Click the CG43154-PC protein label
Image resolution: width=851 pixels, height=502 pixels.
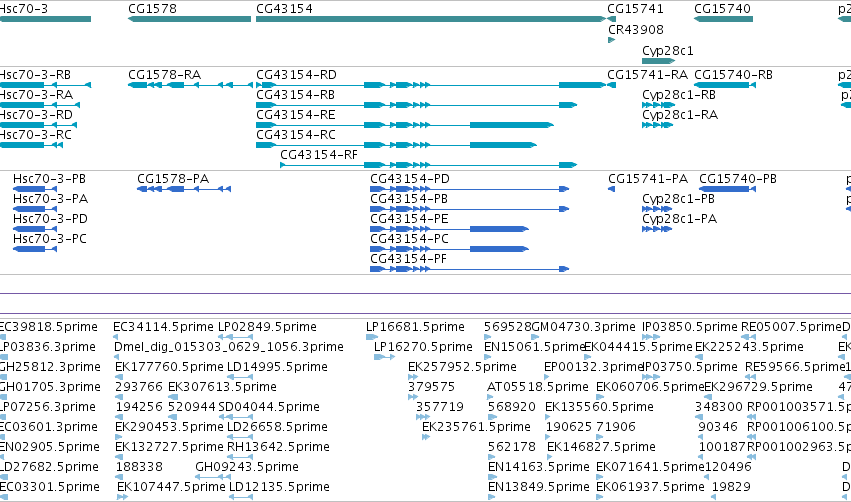point(409,239)
